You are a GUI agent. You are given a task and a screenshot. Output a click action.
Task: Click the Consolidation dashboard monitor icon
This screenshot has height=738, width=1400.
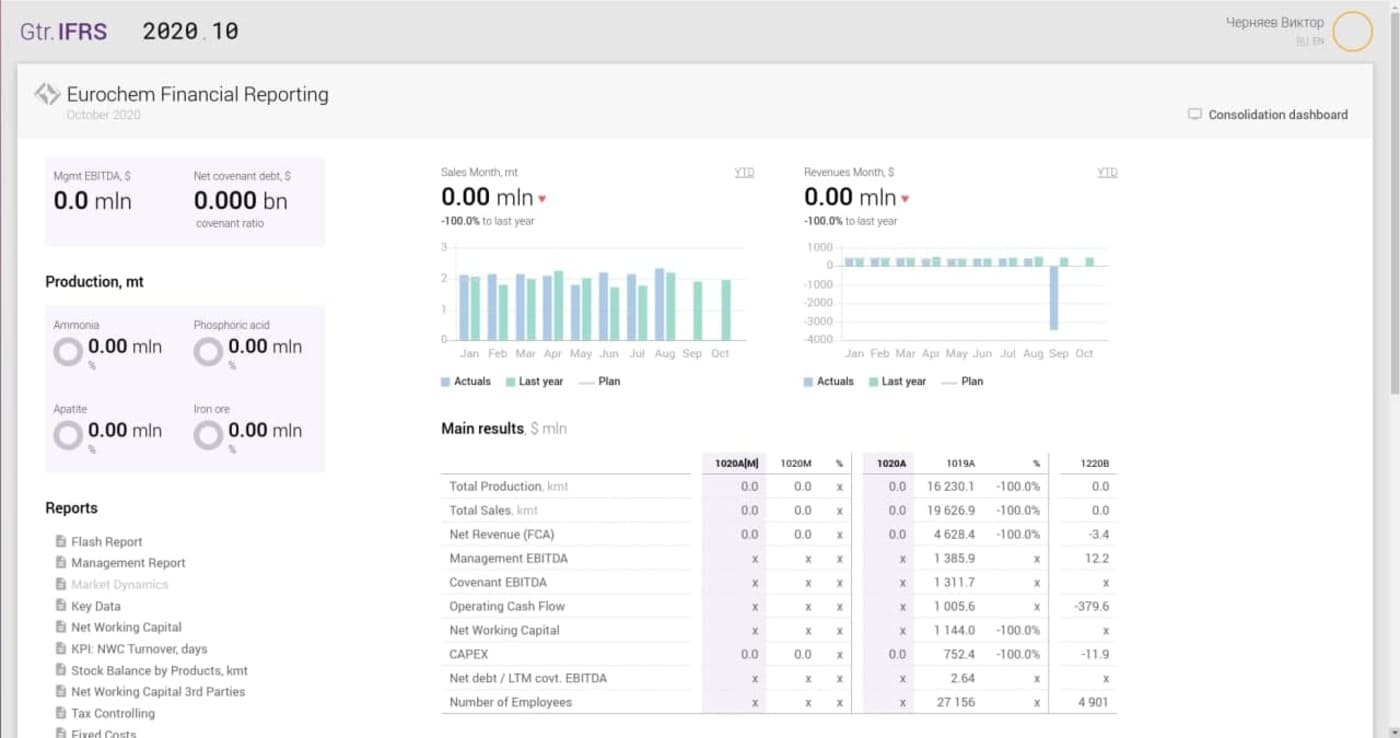(1194, 114)
